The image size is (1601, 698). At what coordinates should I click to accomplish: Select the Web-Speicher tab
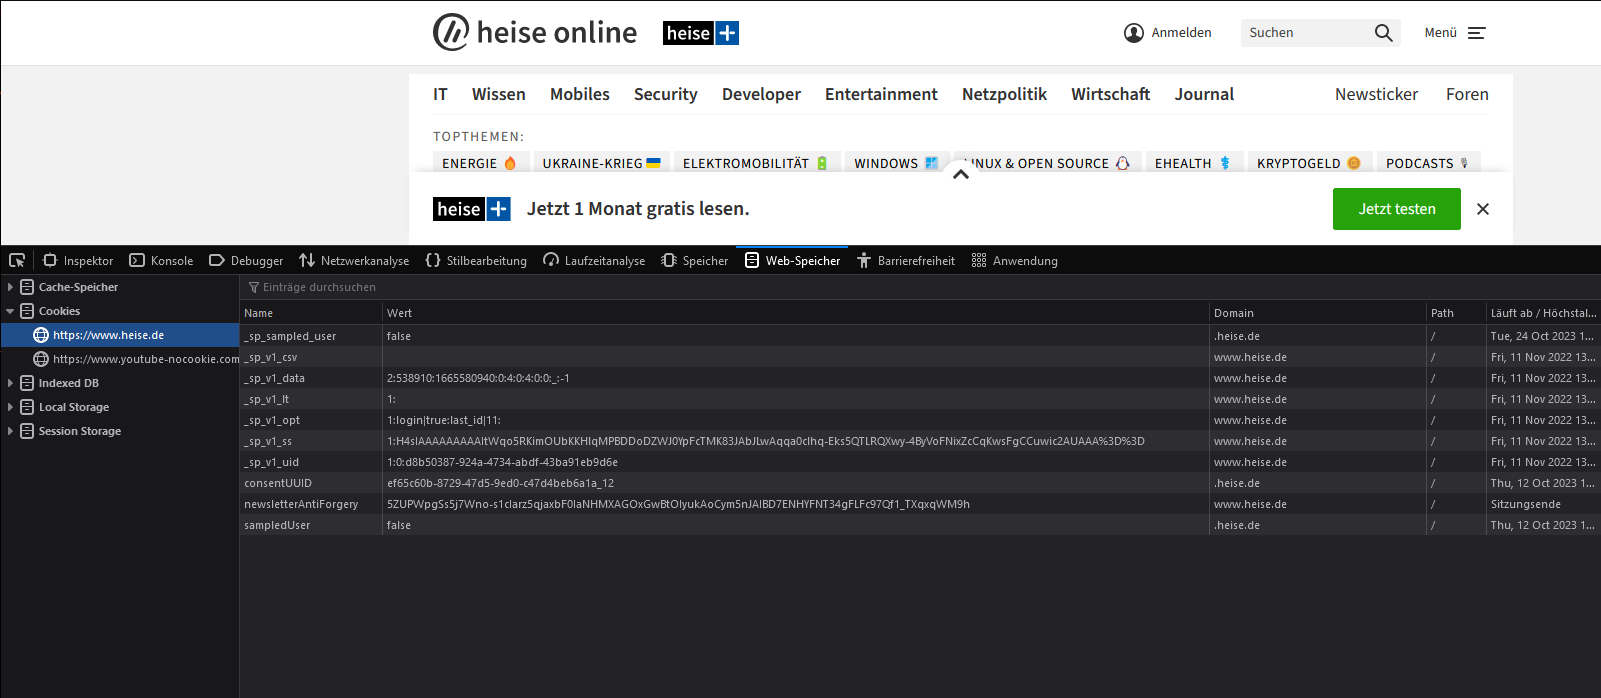[x=792, y=260]
